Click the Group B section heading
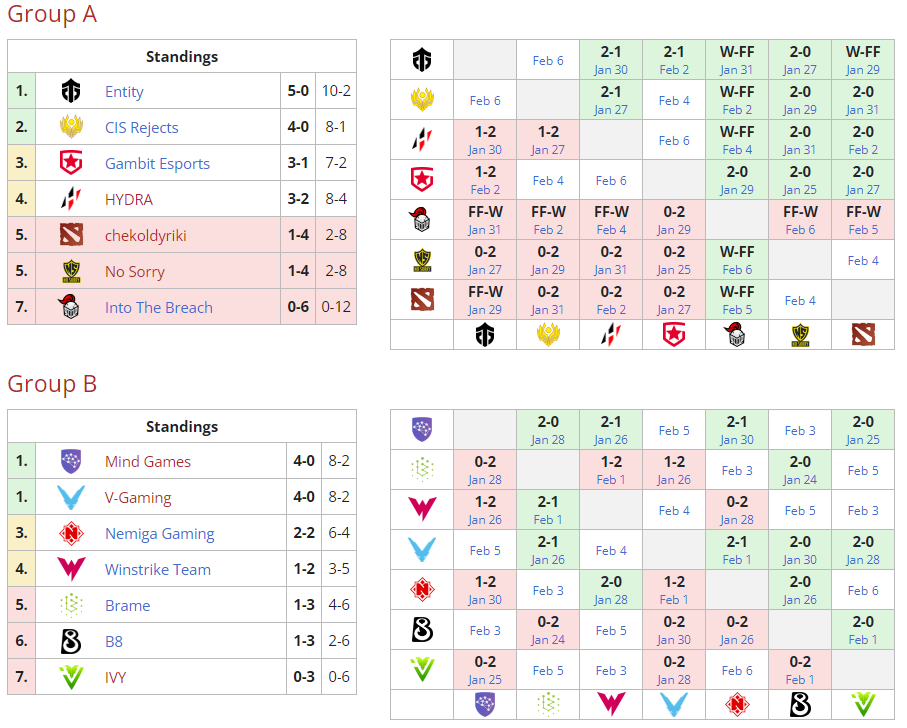The image size is (907, 728). pos(52,384)
